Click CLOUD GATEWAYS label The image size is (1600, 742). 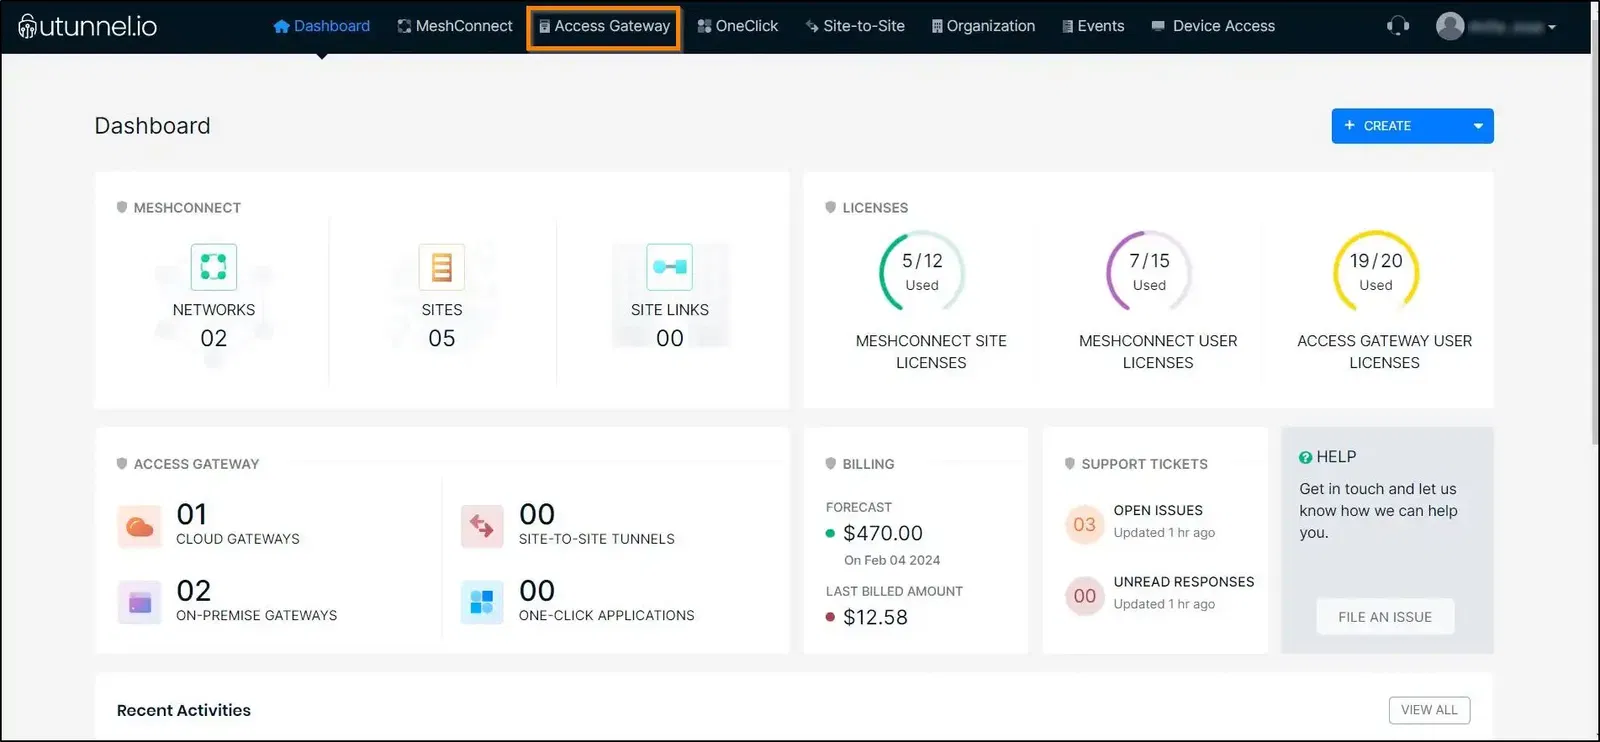point(238,539)
